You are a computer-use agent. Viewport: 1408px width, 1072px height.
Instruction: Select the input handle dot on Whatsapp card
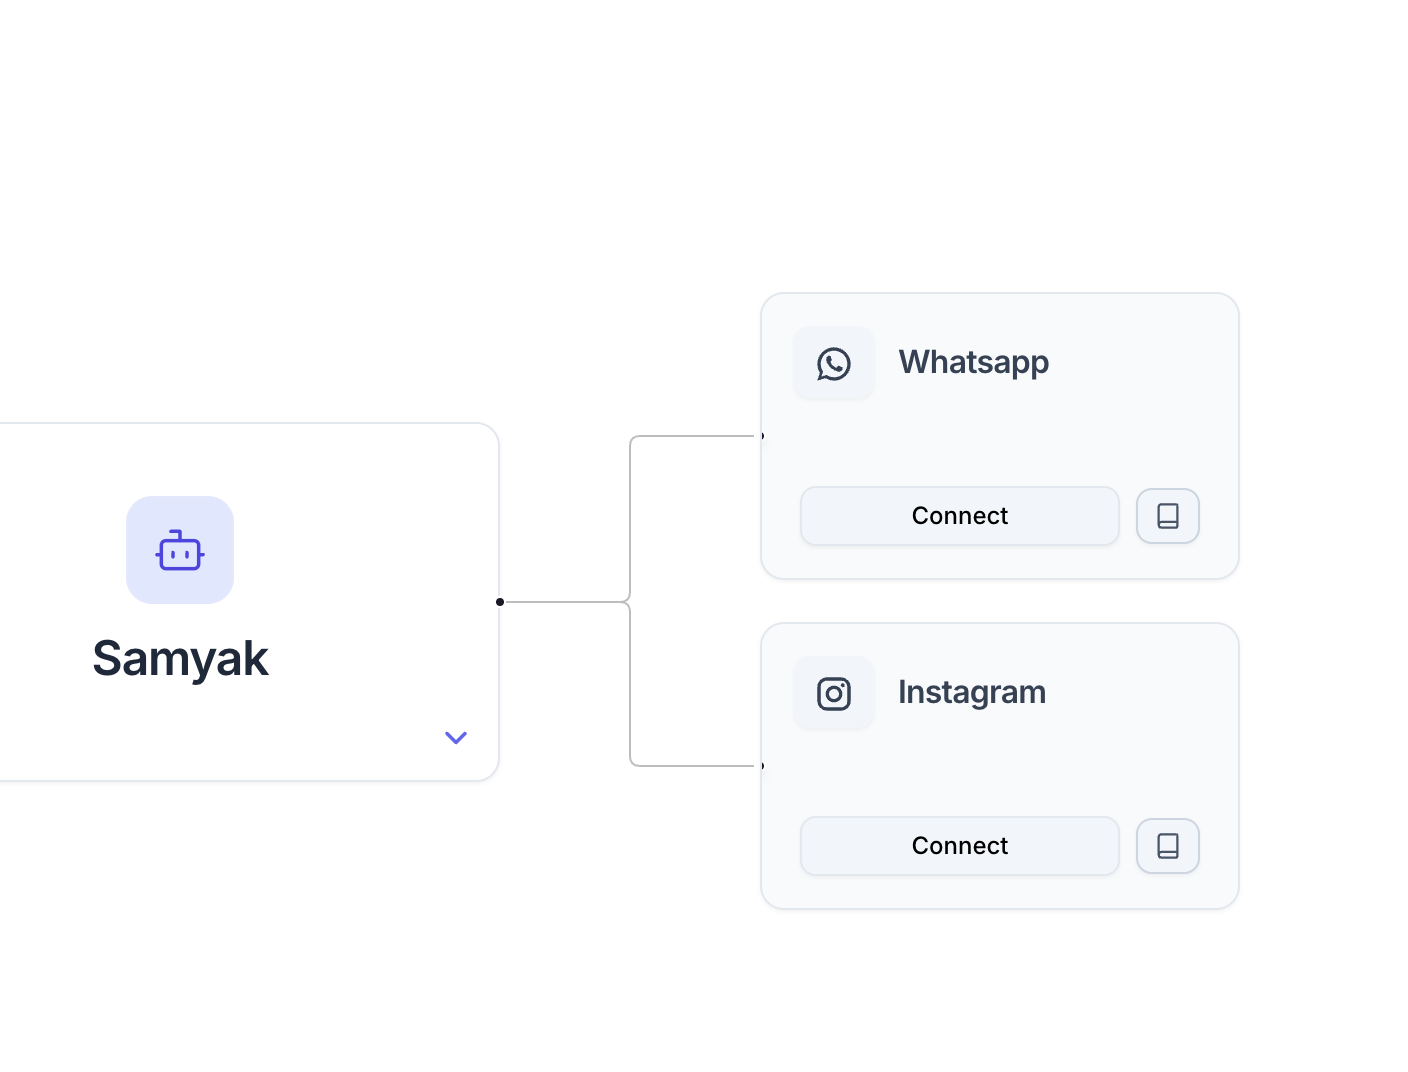tap(762, 436)
